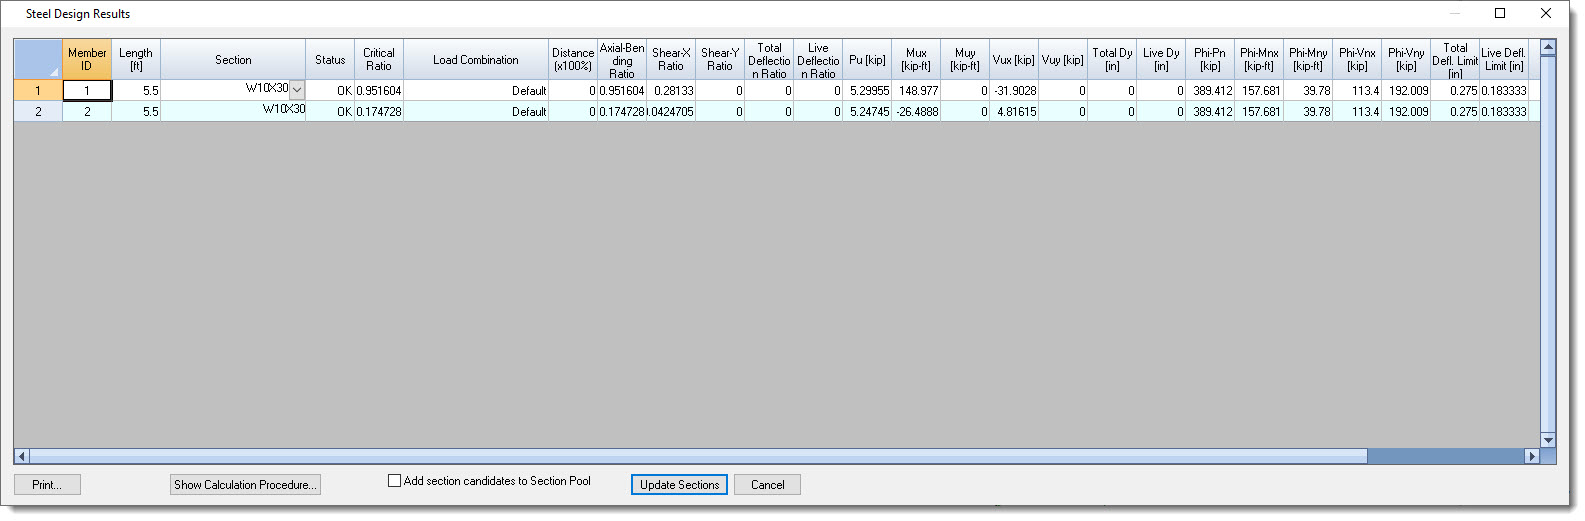This screenshot has height=521, width=1585.
Task: Select row header 1
Action: tap(38, 90)
